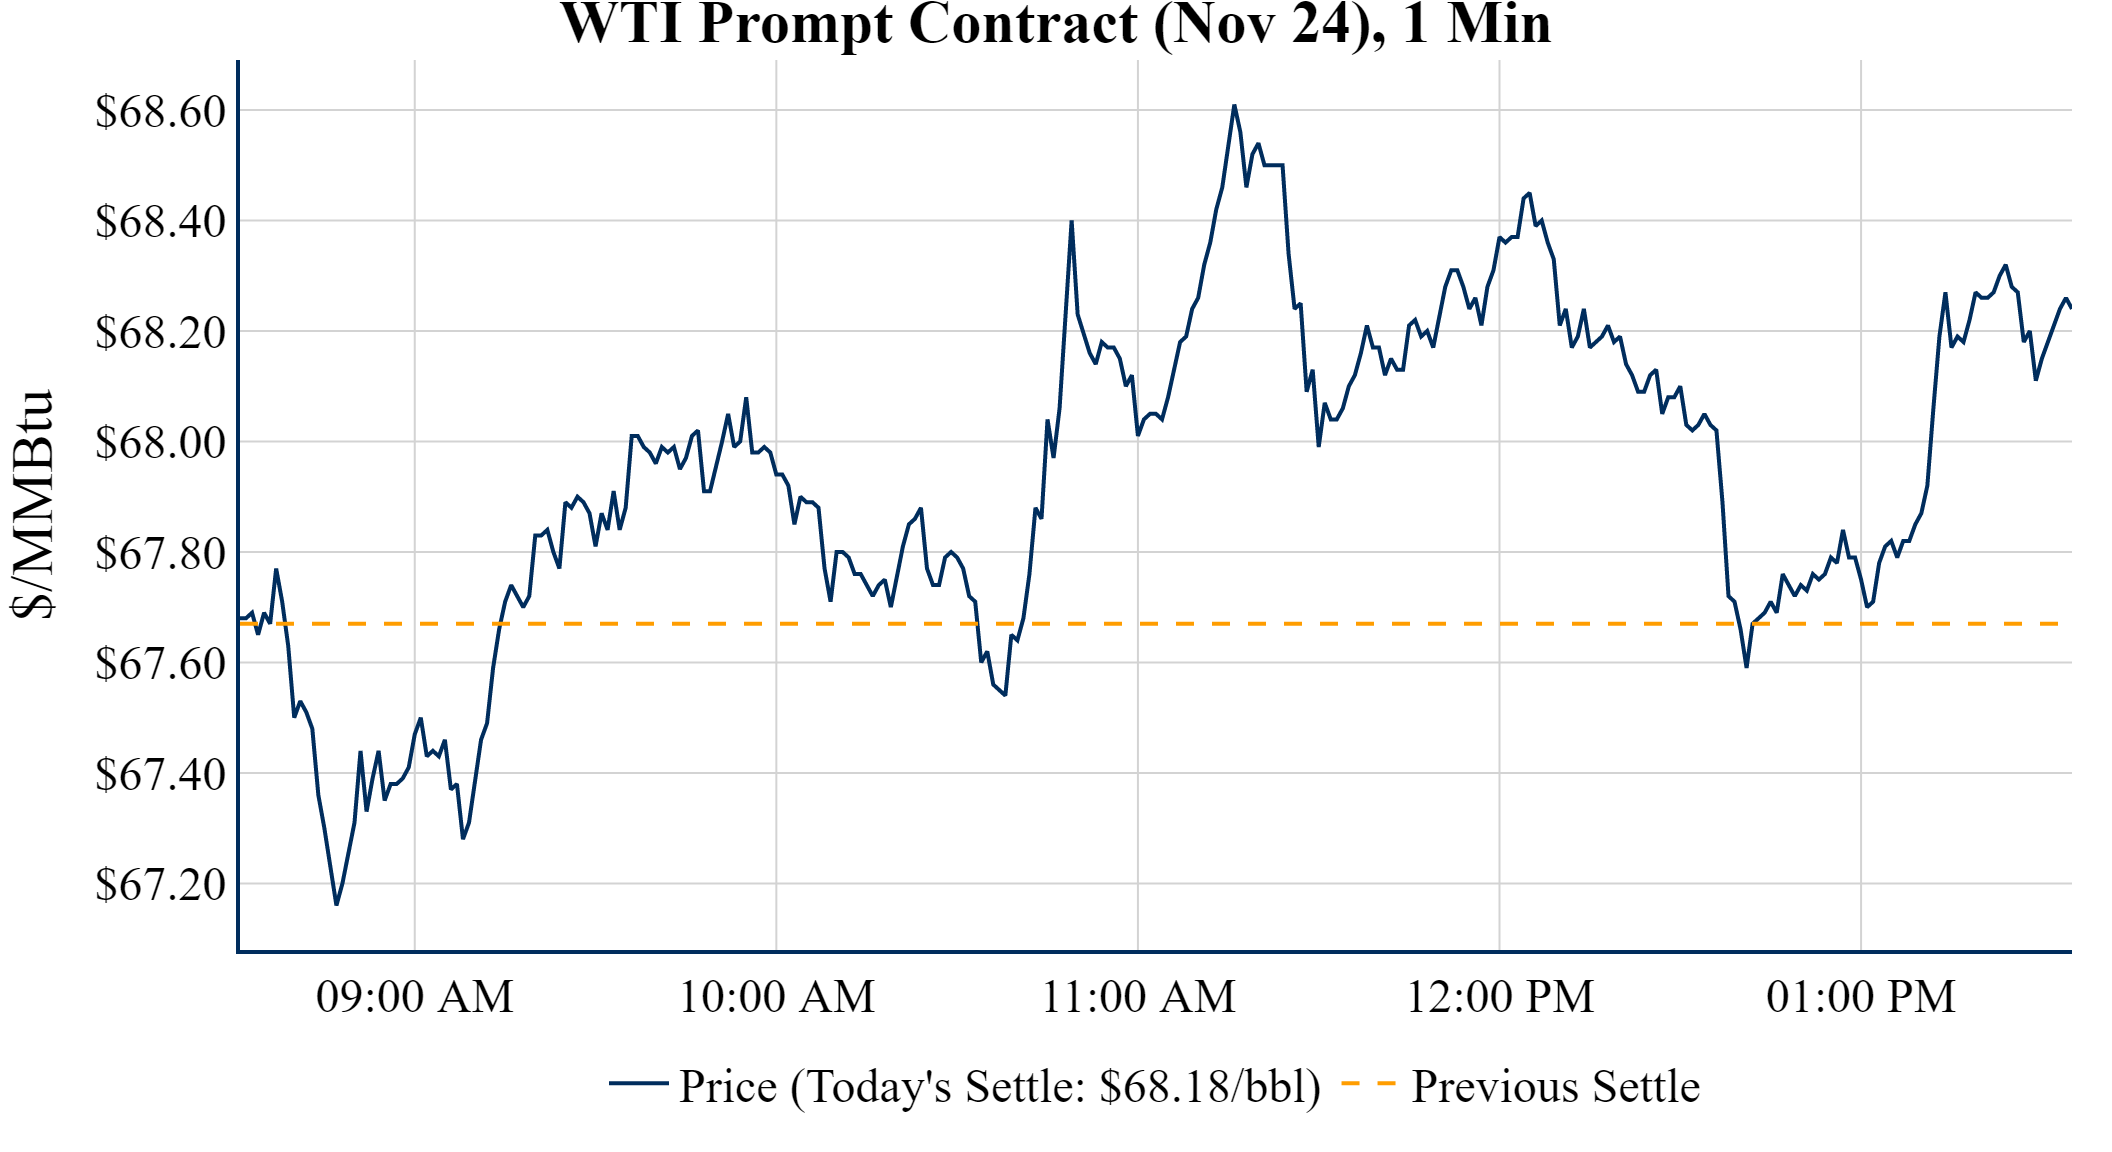Click the $/MMBtu y-axis title
This screenshot has width=2112, height=1152.
[x=33, y=505]
